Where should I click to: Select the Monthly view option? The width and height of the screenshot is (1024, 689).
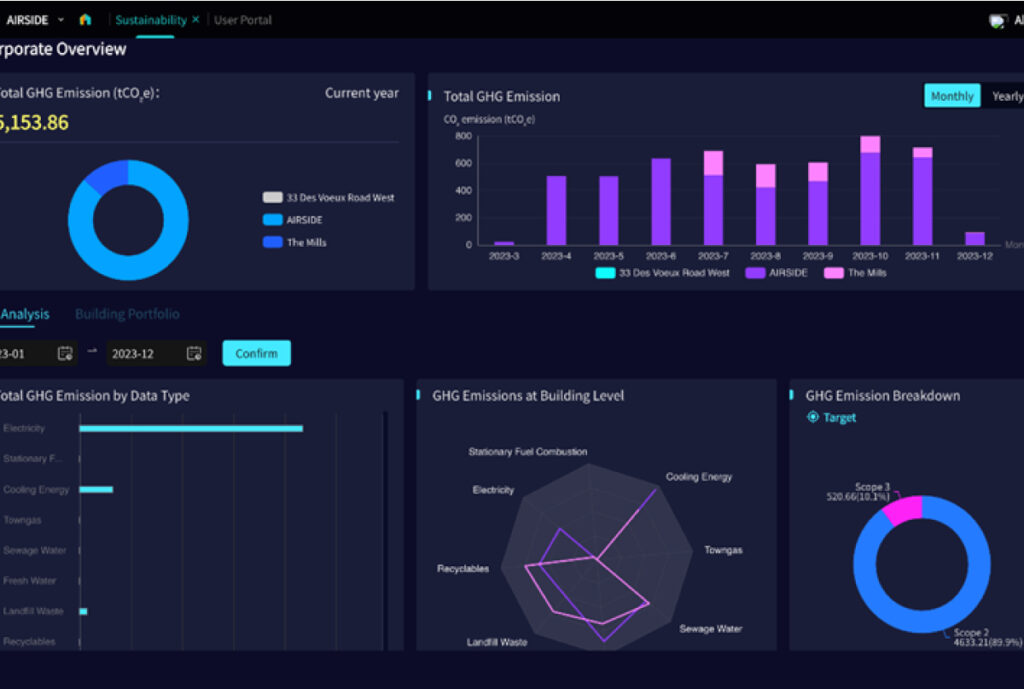951,96
